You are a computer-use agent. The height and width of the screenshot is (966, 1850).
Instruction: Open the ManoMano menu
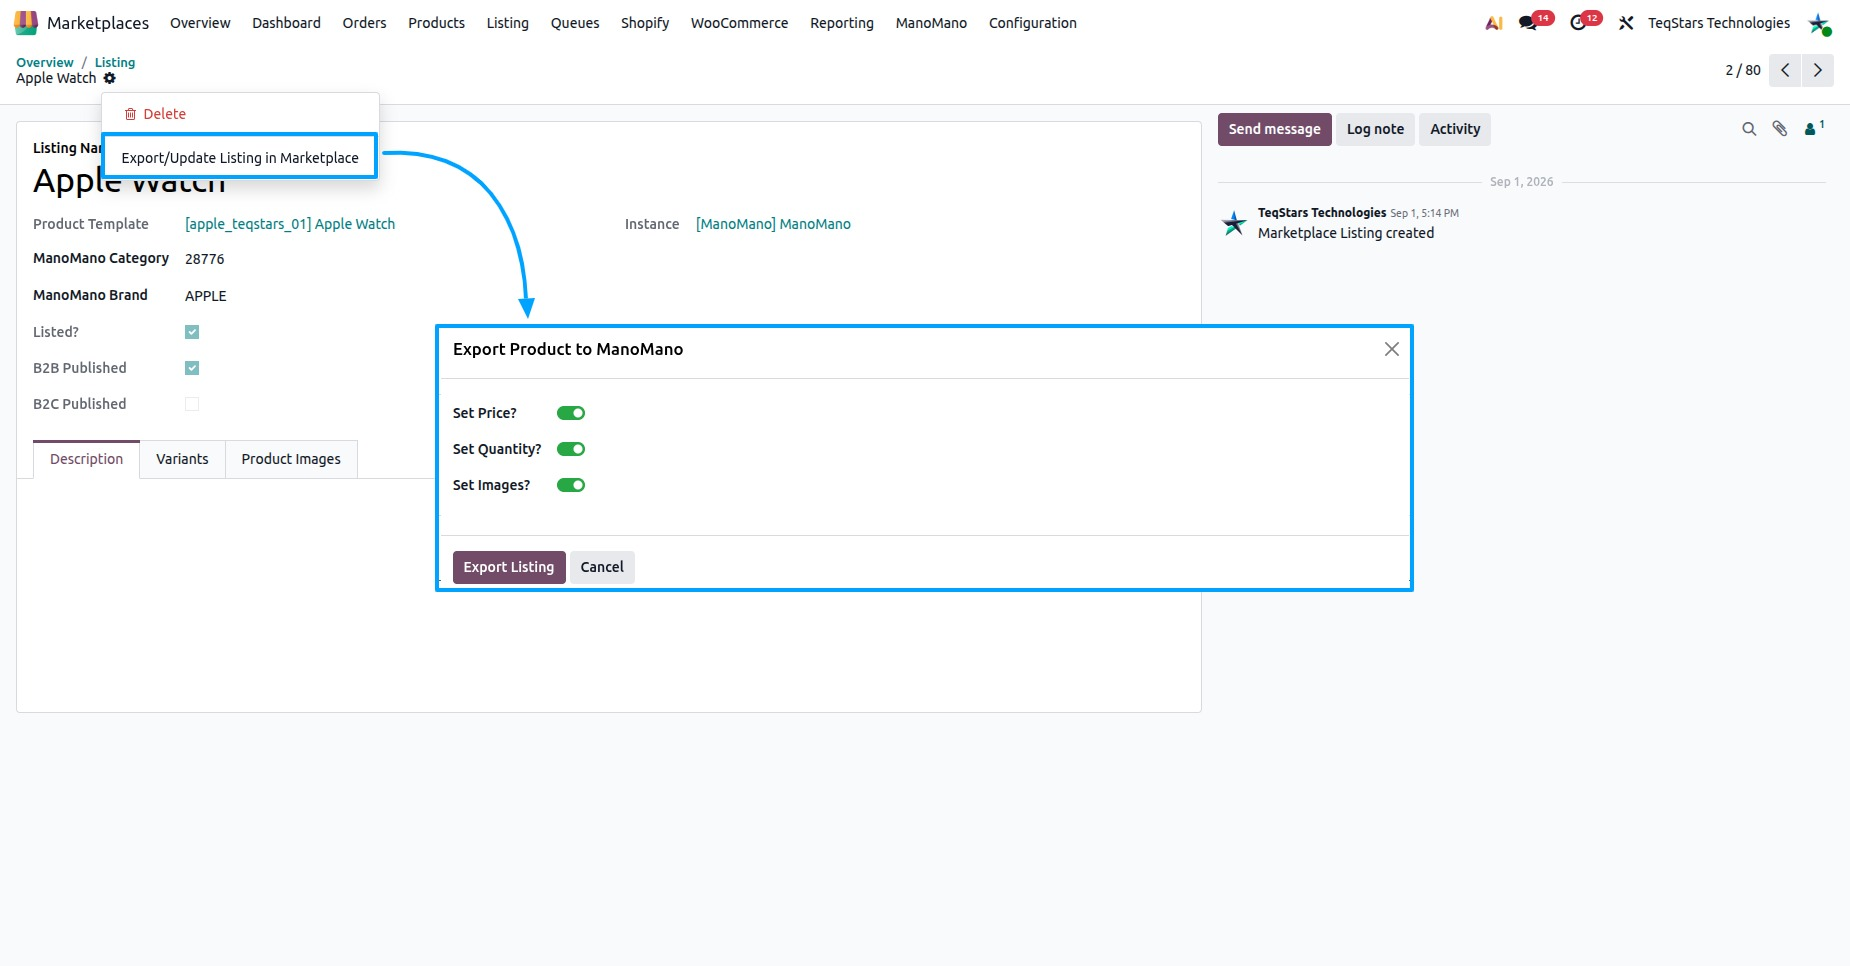[931, 23]
